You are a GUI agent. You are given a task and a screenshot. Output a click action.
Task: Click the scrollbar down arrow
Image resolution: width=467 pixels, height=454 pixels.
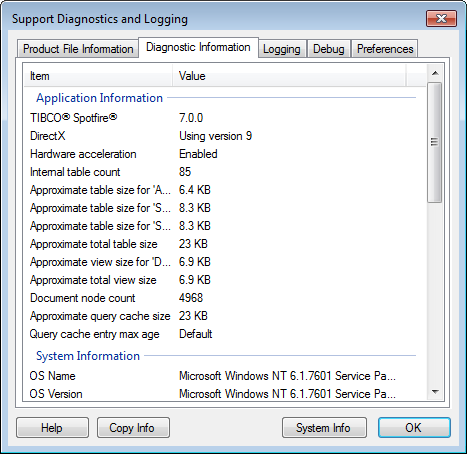click(435, 392)
